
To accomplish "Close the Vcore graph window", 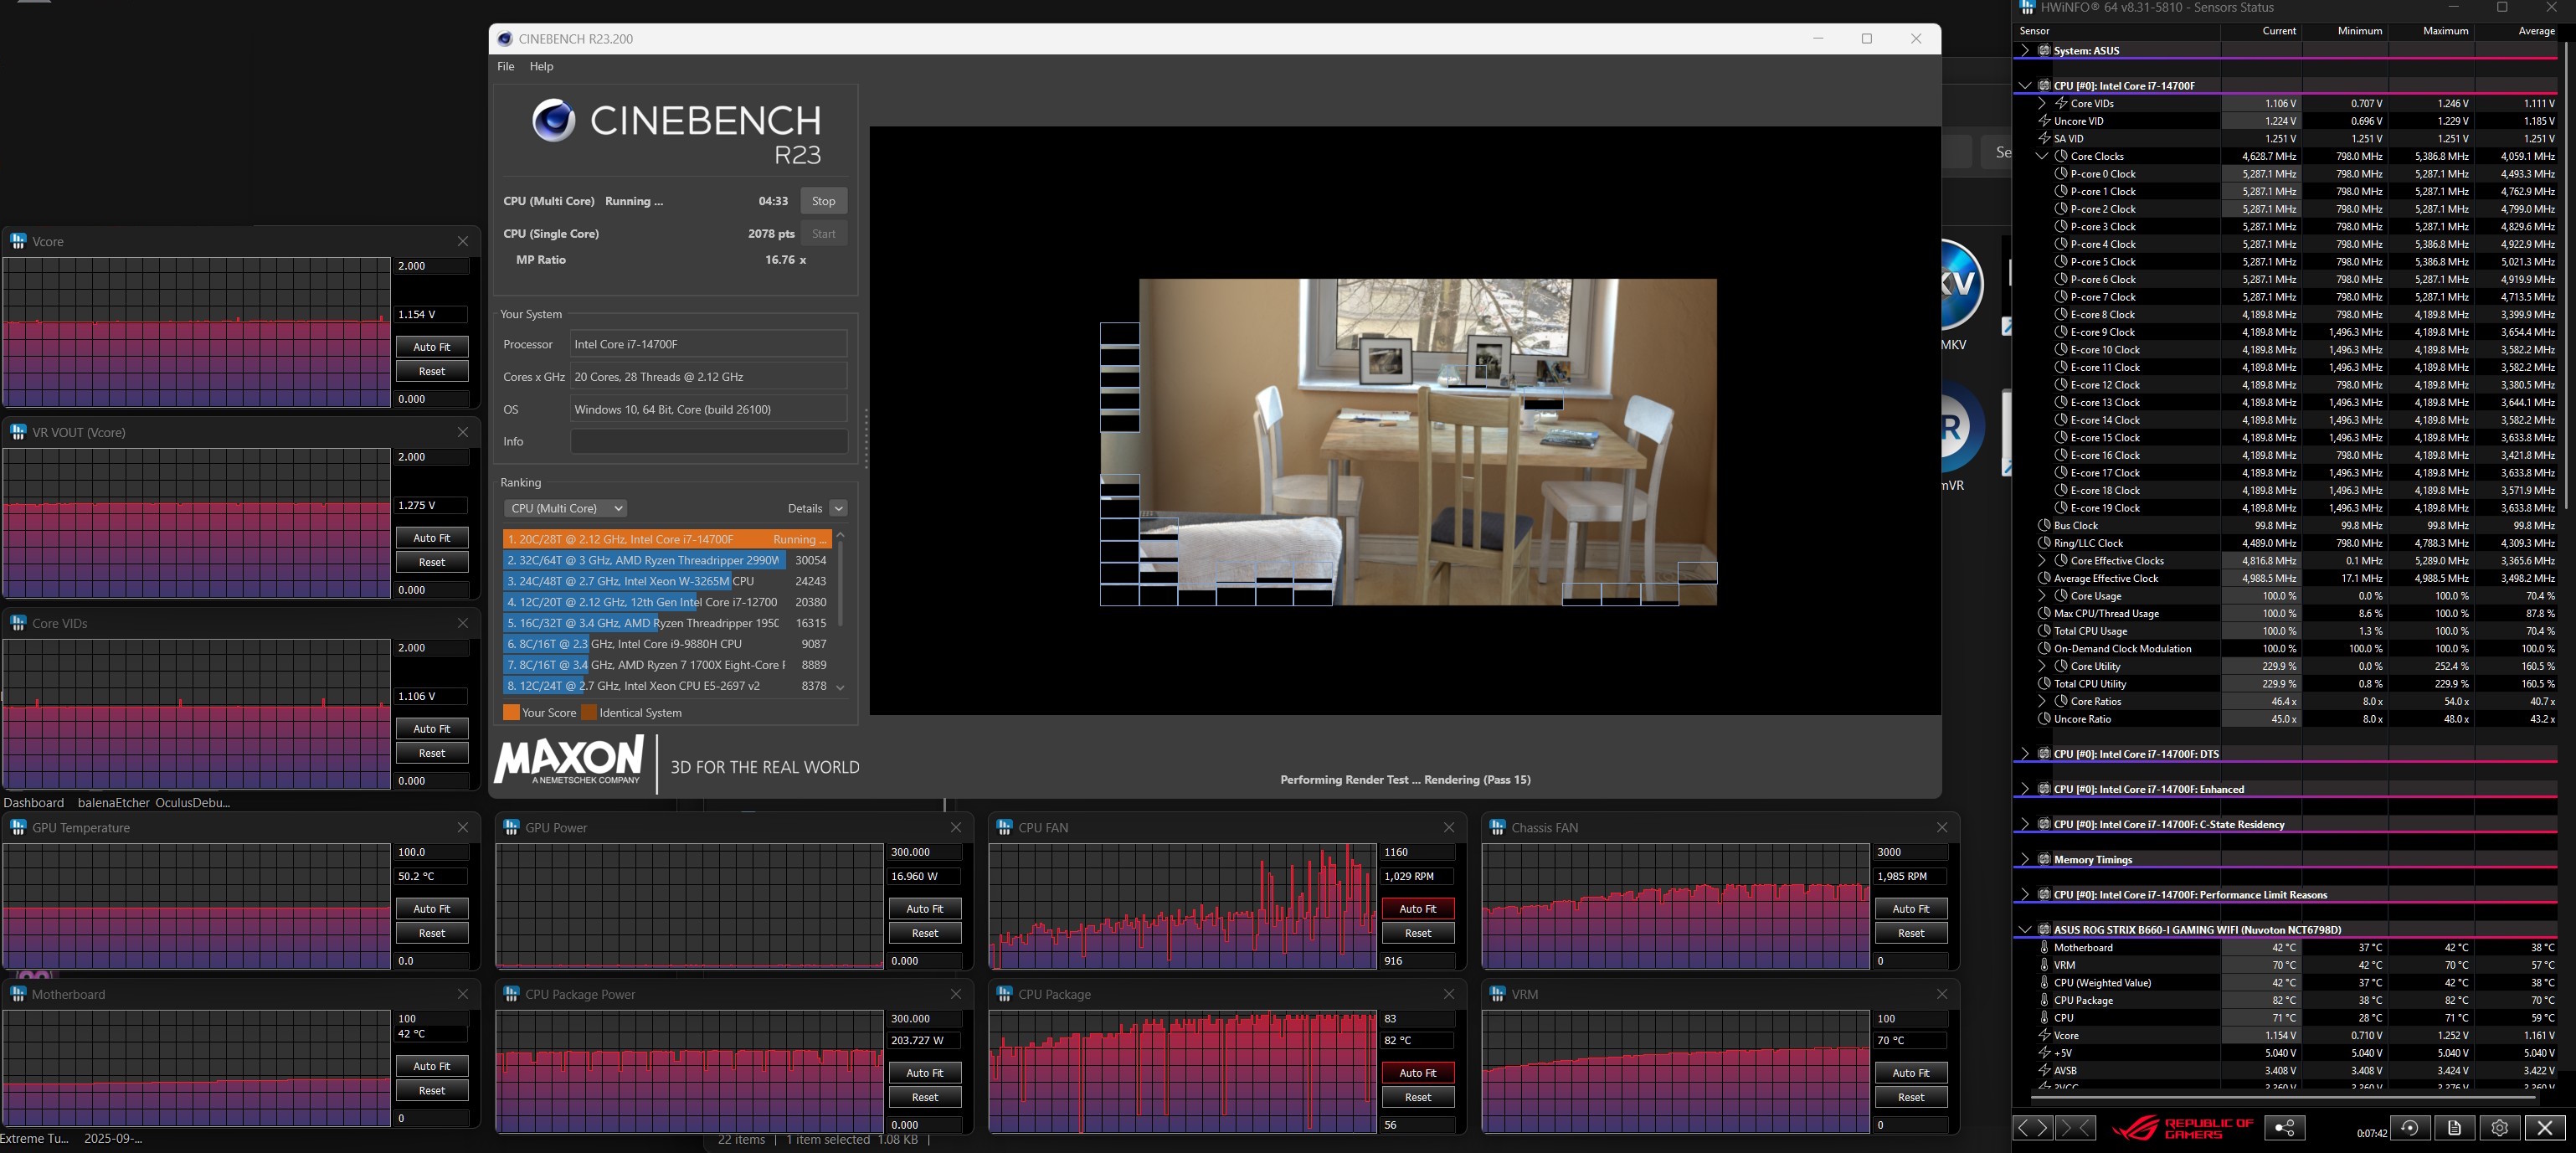I will click(x=463, y=241).
